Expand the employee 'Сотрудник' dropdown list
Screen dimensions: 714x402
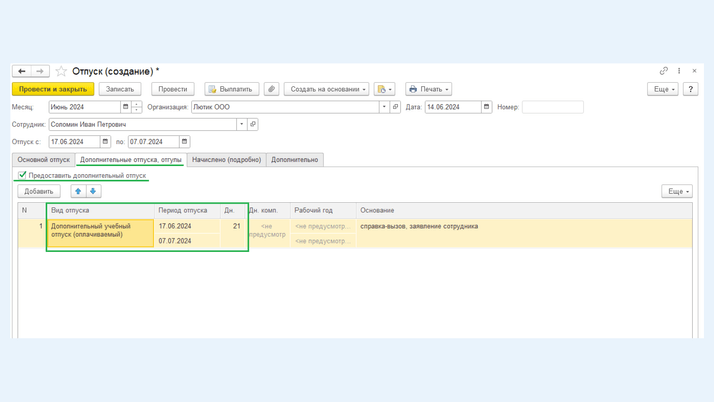tap(241, 125)
